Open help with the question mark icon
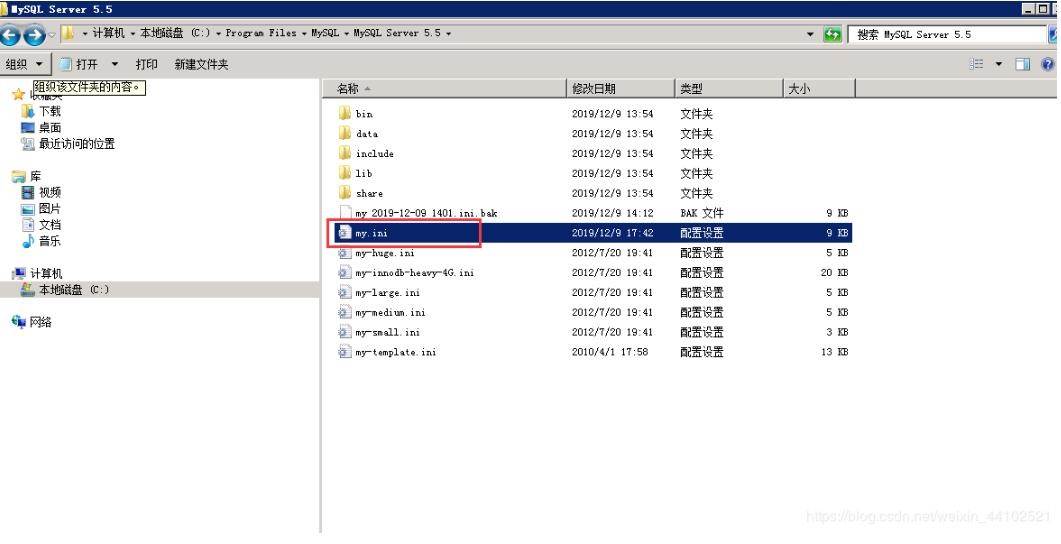The image size is (1061, 544). (x=1047, y=64)
